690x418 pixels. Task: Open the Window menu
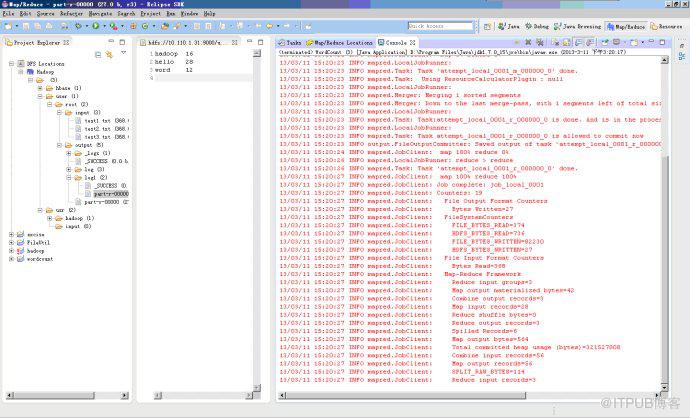coord(190,14)
